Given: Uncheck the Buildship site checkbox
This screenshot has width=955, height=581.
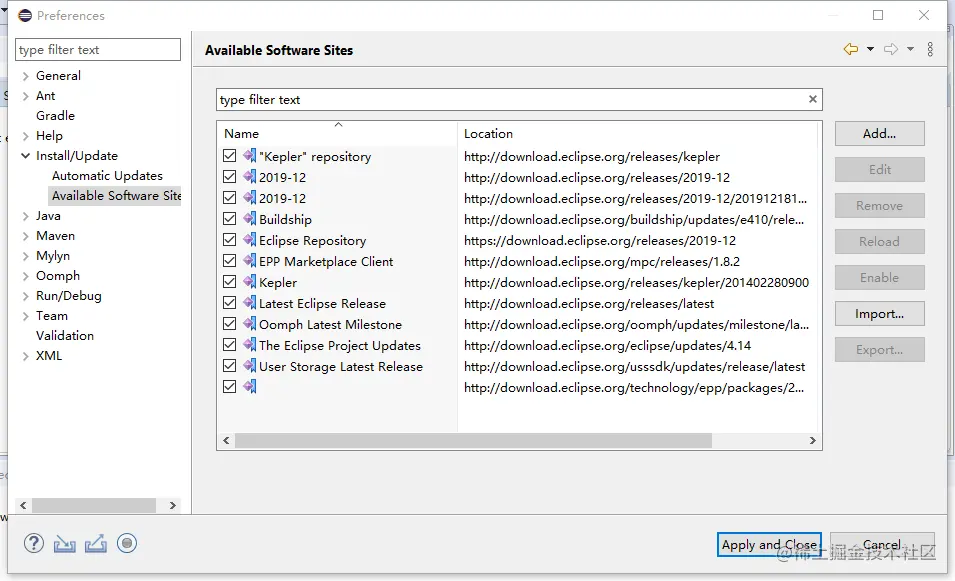Looking at the screenshot, I should (x=230, y=219).
